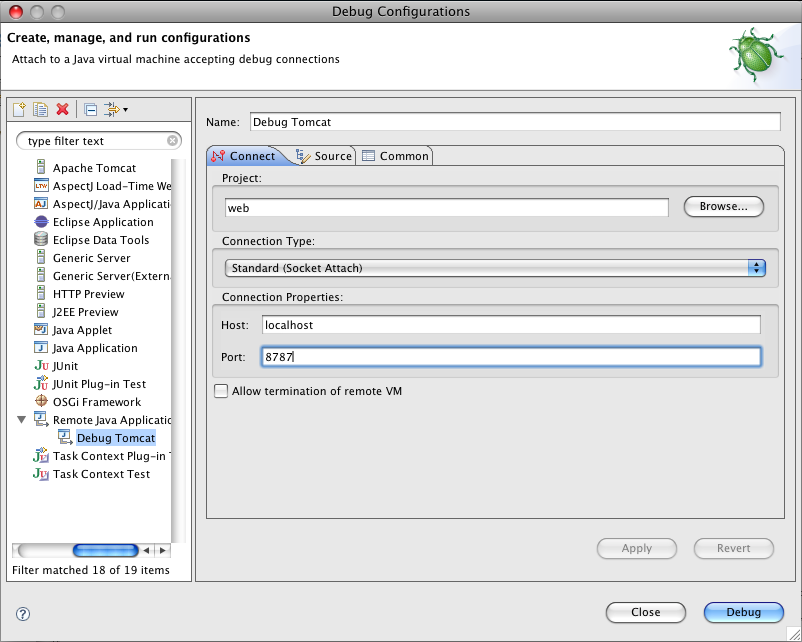Collapse the Remote Java Application node
The width and height of the screenshot is (802, 642).
[21, 419]
